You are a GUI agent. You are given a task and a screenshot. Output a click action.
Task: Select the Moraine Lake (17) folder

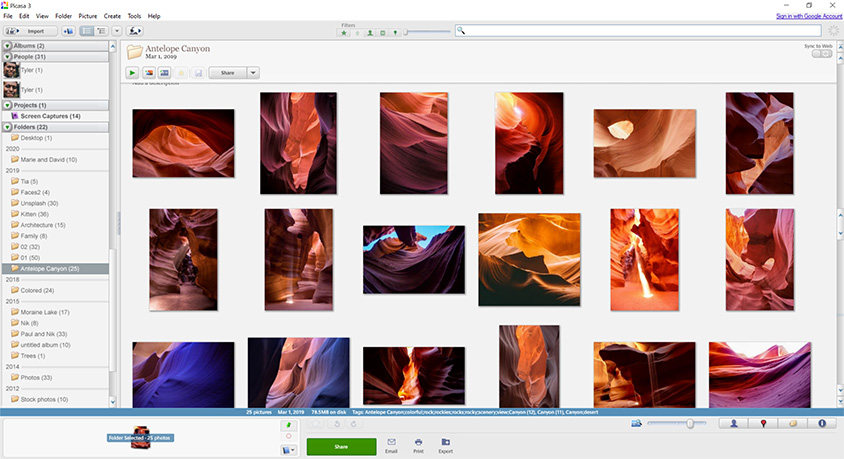click(45, 312)
